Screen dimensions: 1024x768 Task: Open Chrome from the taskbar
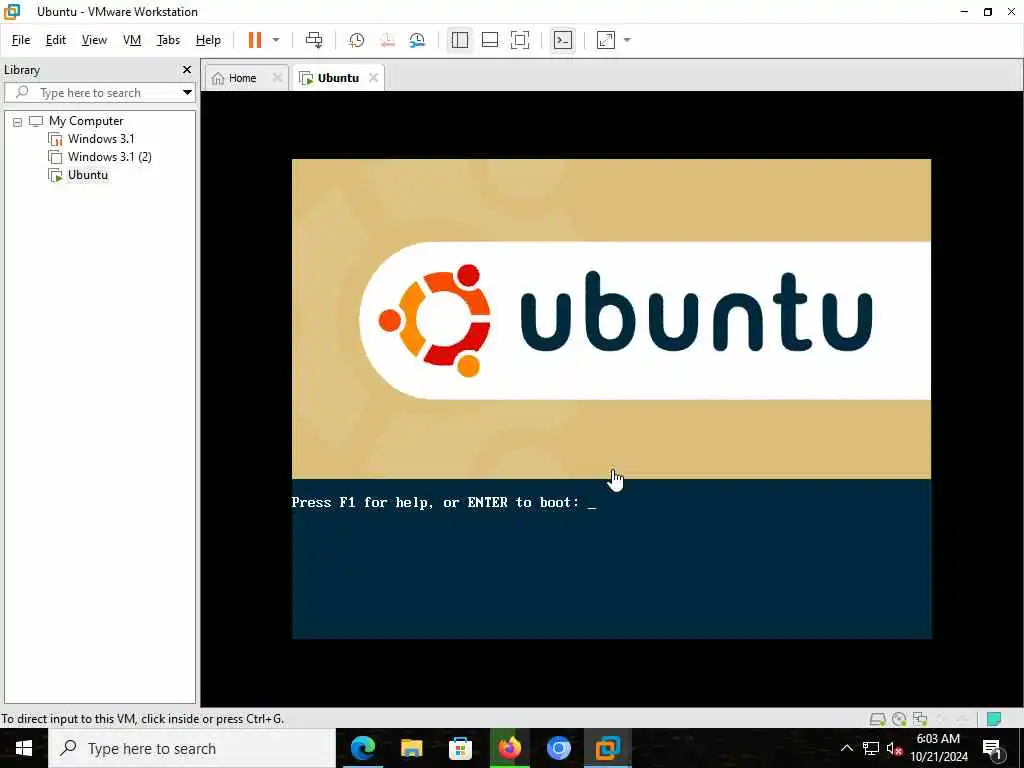tap(558, 748)
